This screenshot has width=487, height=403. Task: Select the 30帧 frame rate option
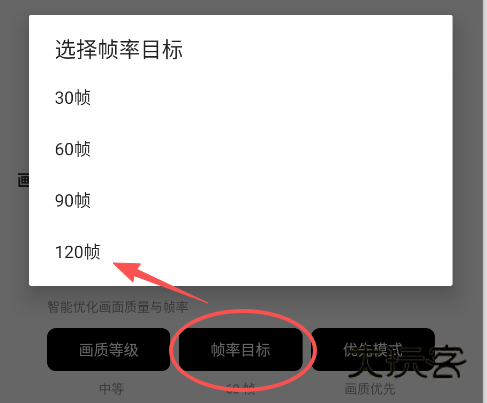click(240, 98)
